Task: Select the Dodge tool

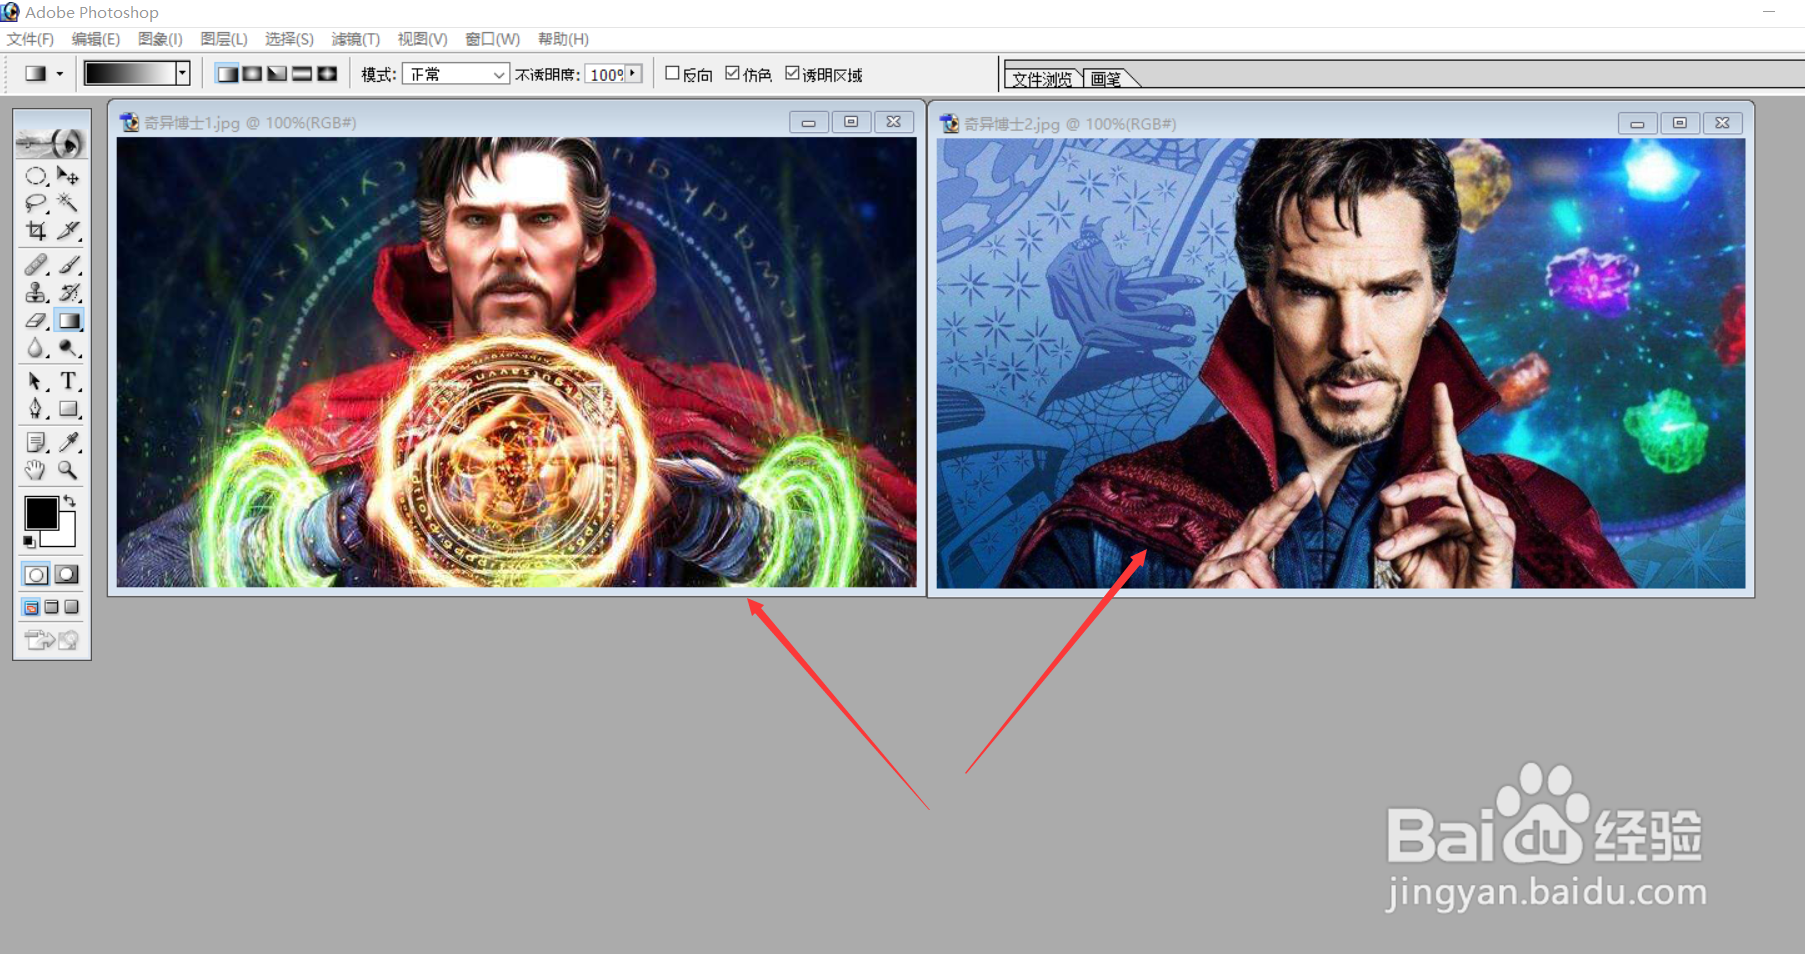Action: tap(68, 348)
